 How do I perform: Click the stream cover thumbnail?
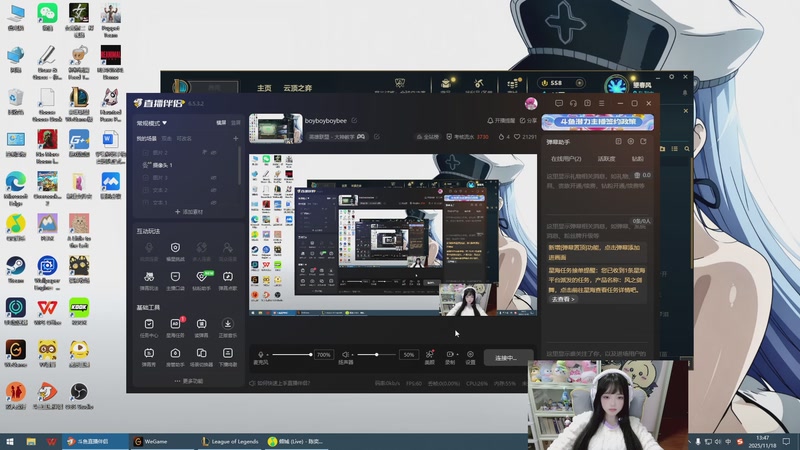coord(276,128)
